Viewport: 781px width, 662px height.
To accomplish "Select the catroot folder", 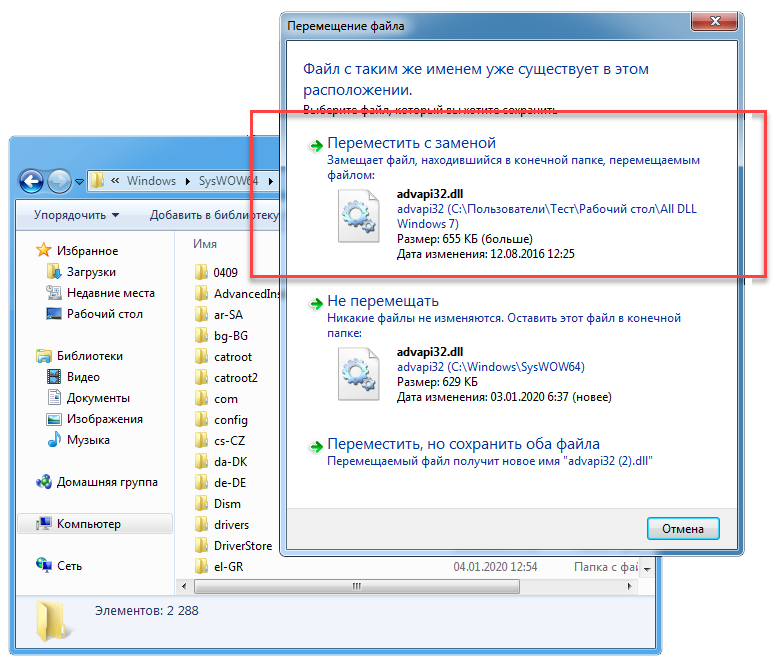I will (233, 357).
